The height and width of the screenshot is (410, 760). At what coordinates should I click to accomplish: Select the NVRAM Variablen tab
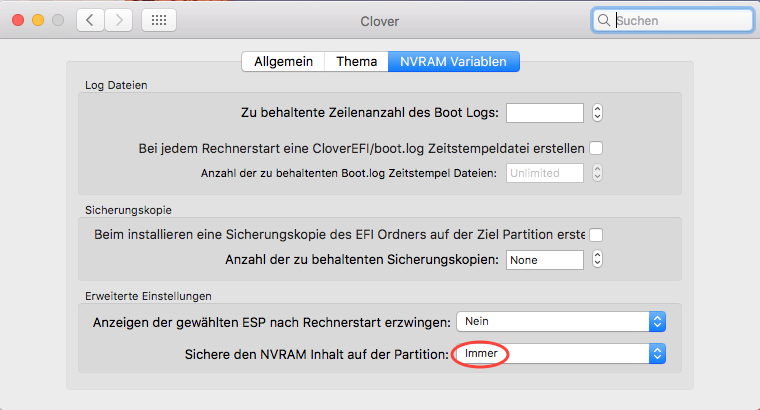coord(453,61)
